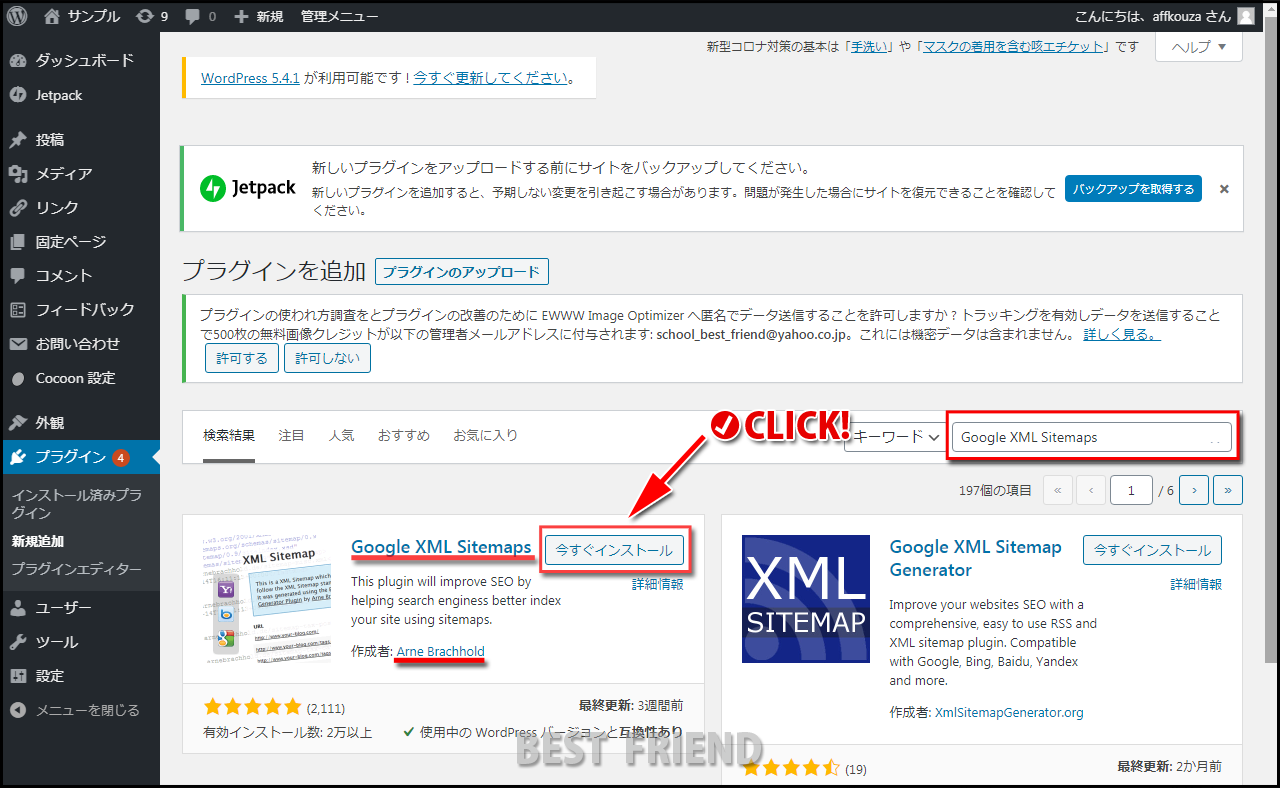This screenshot has width=1280, height=788.
Task: Open the ダッシュボード sidebar icon
Action: pyautogui.click(x=17, y=60)
